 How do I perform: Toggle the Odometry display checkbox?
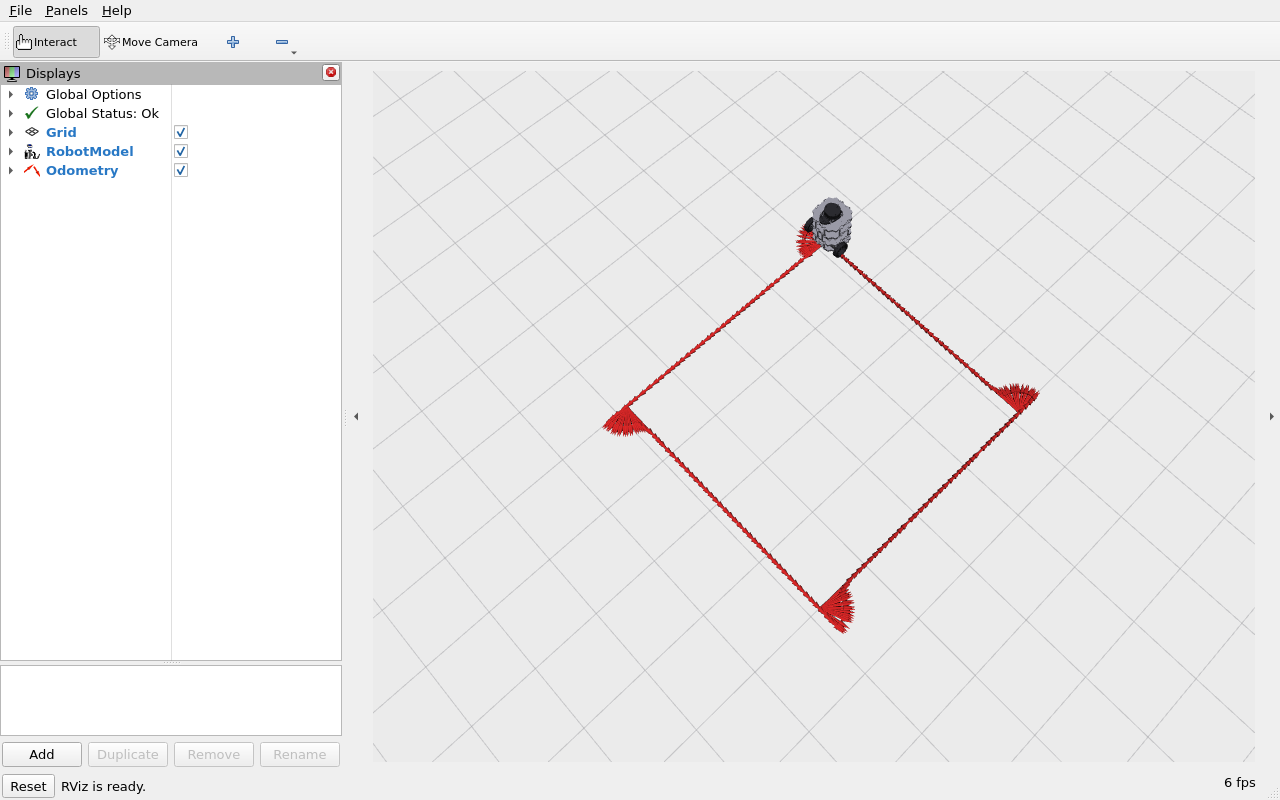181,170
